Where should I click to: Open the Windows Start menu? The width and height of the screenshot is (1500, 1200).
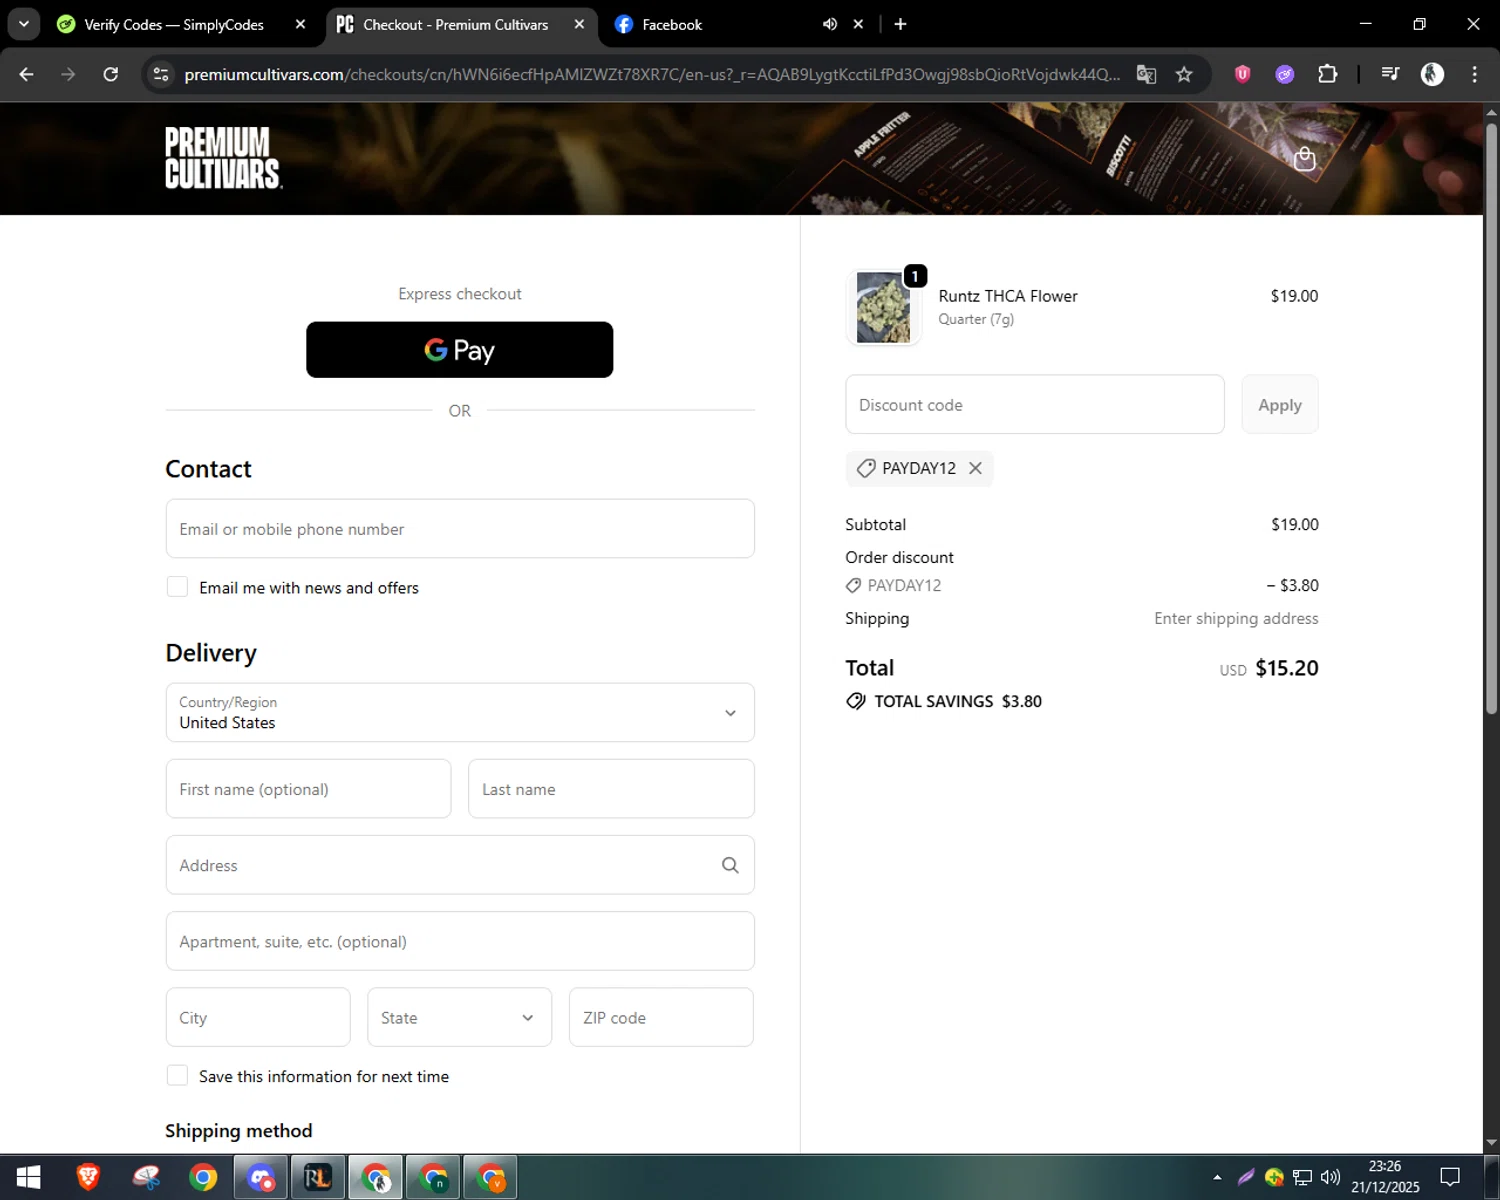(28, 1178)
